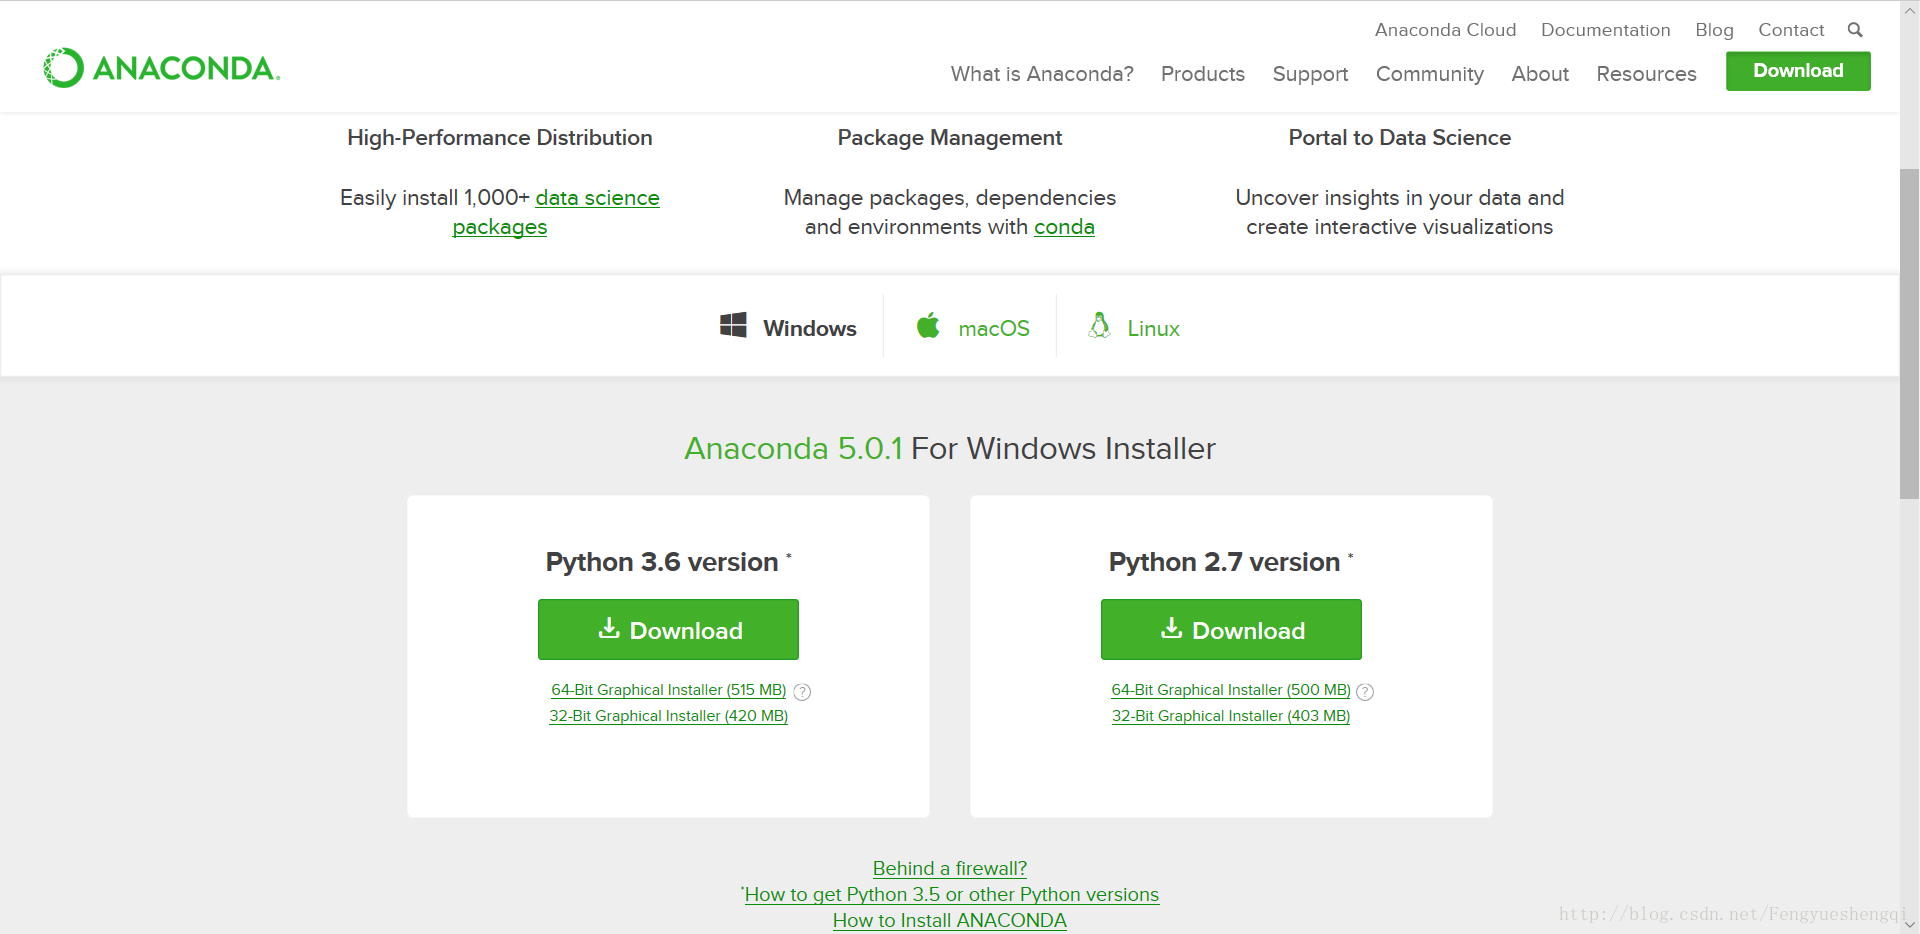Open How to Install ANACONDA link

[x=950, y=920]
